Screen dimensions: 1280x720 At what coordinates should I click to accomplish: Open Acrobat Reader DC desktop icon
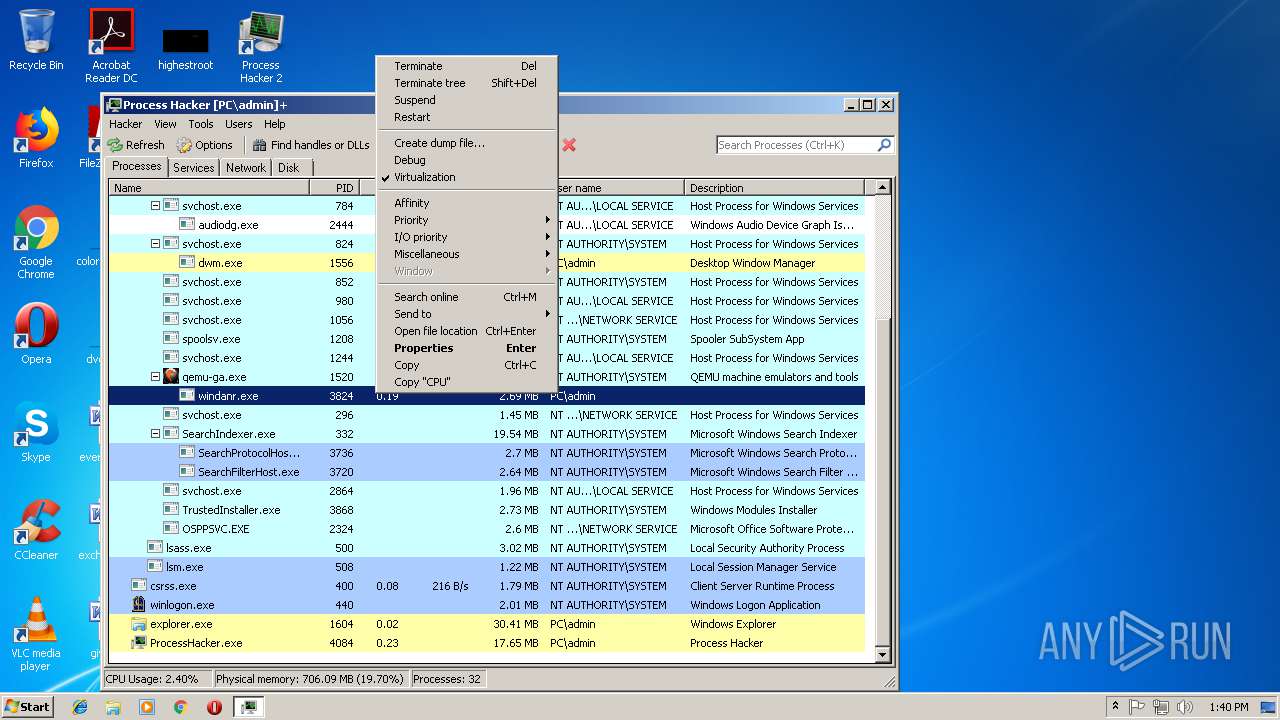tap(111, 46)
